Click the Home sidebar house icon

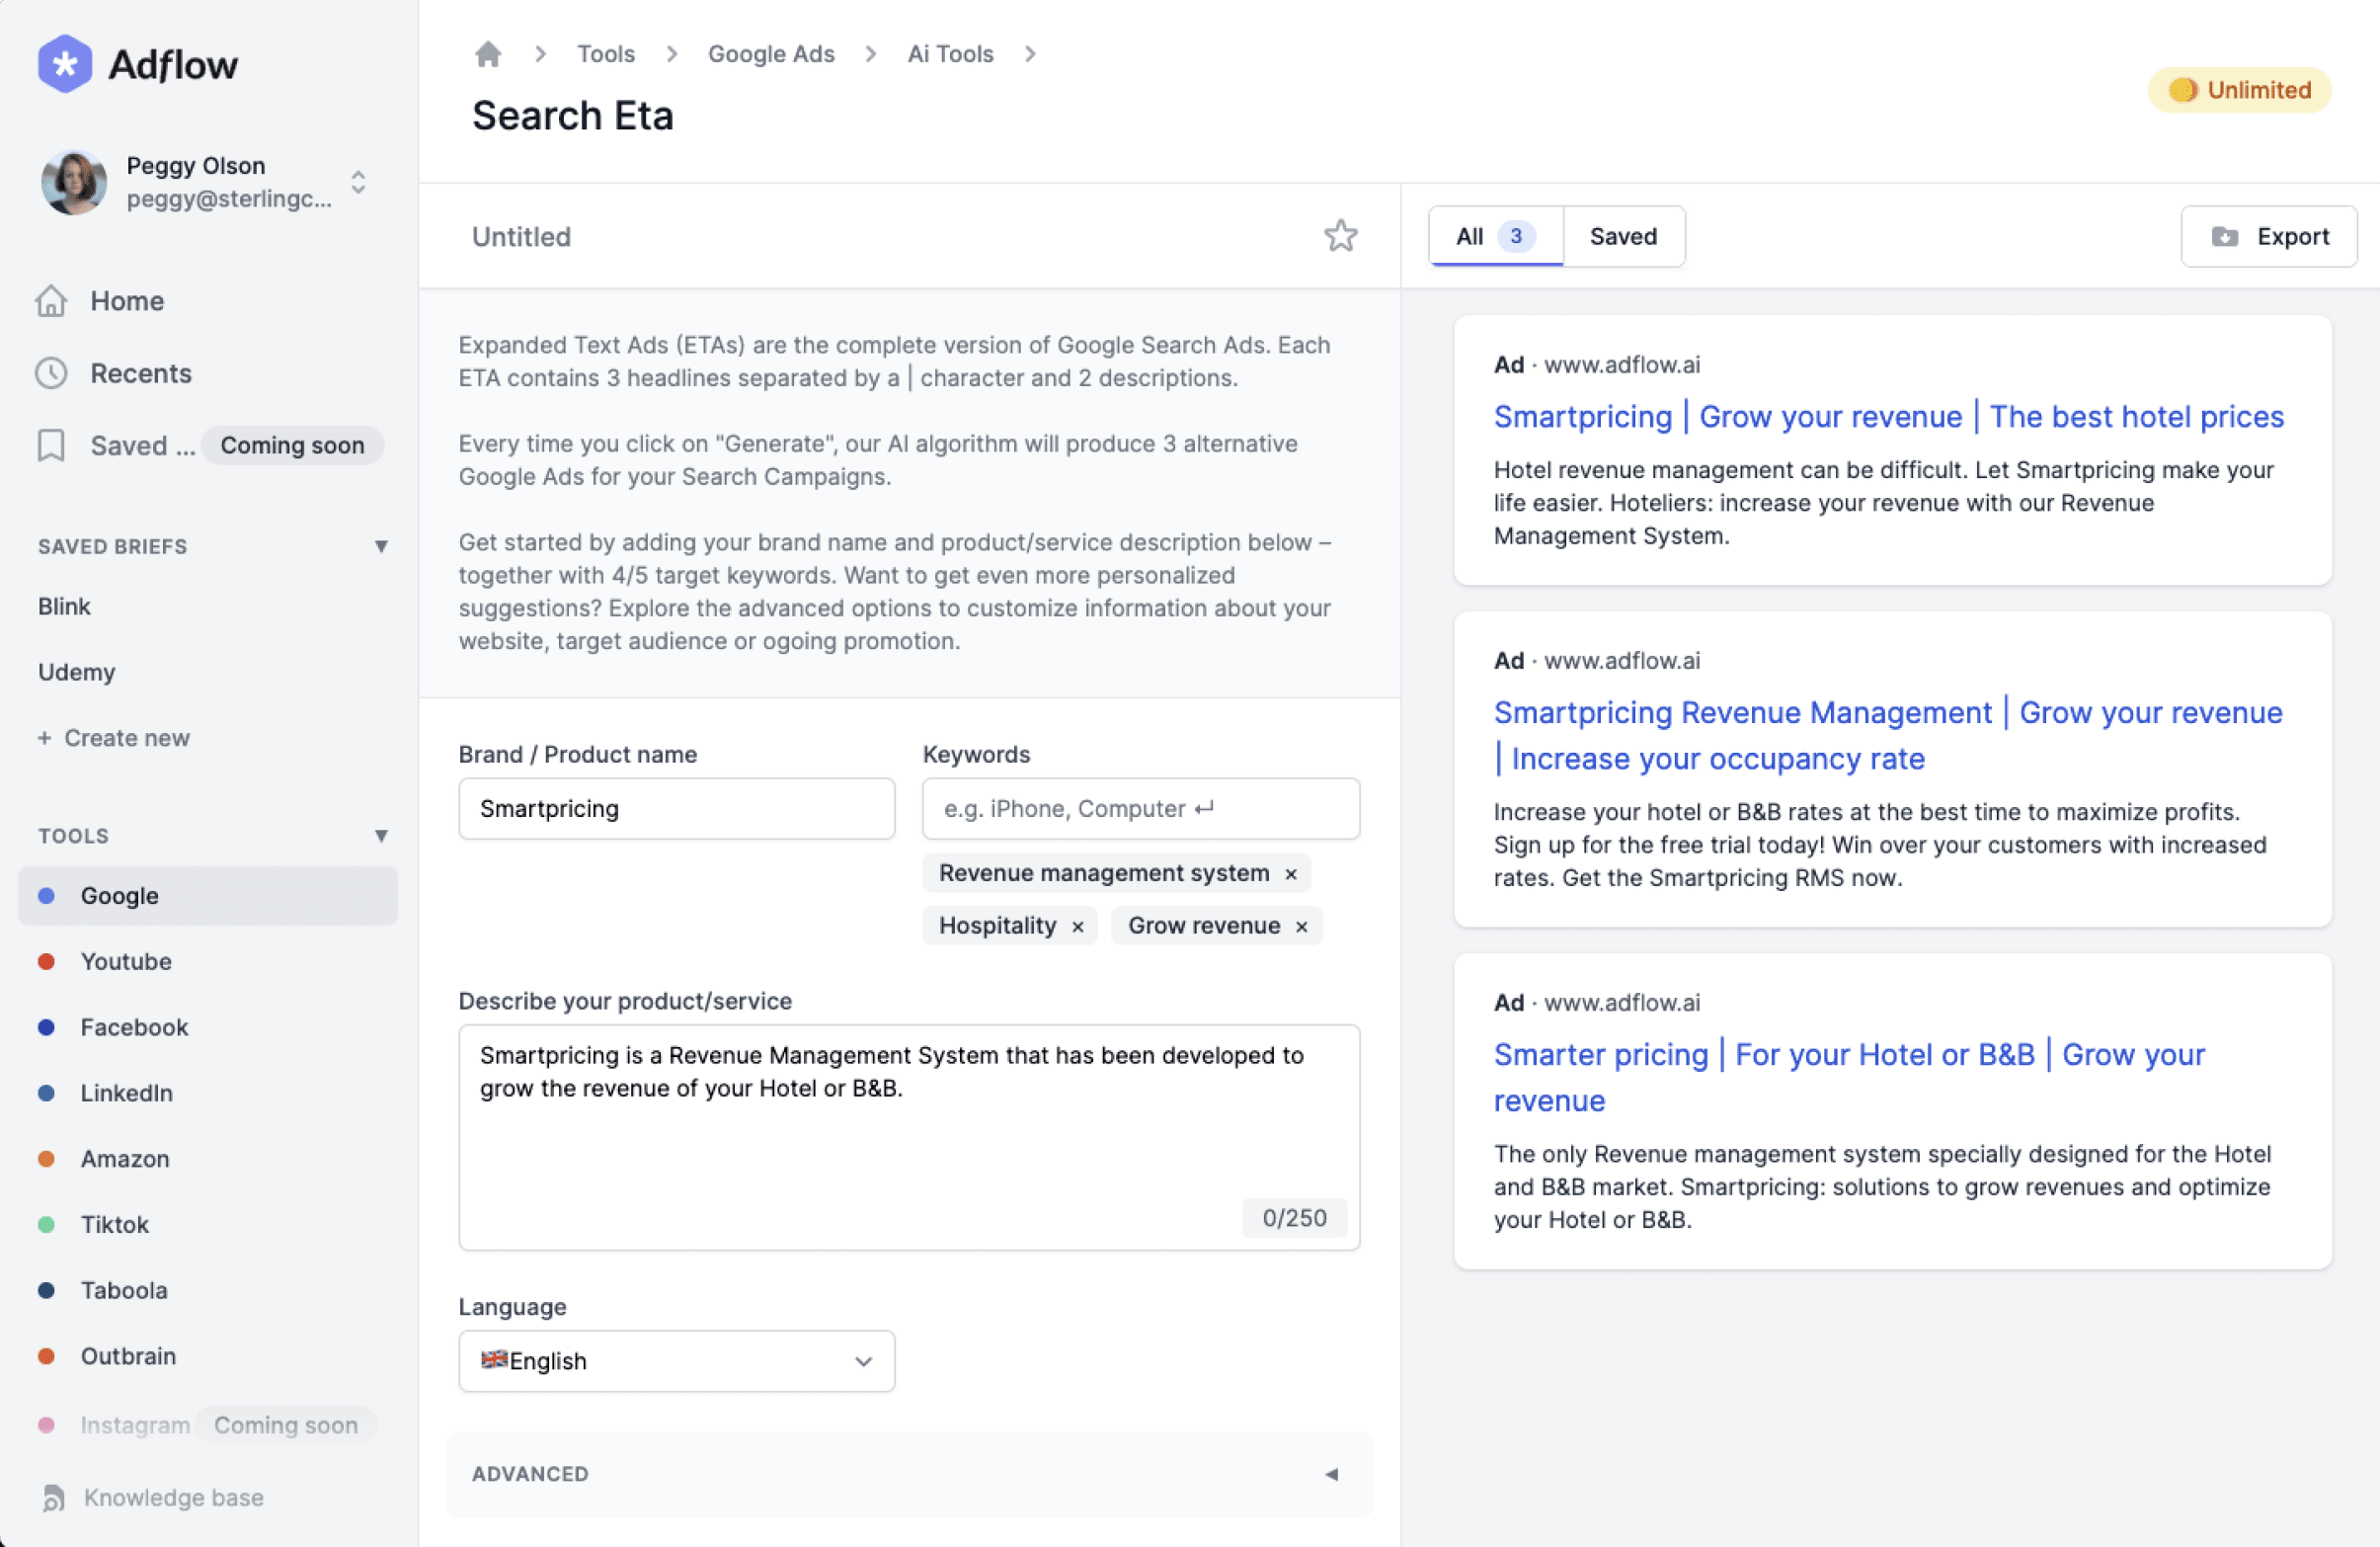pyautogui.click(x=51, y=301)
